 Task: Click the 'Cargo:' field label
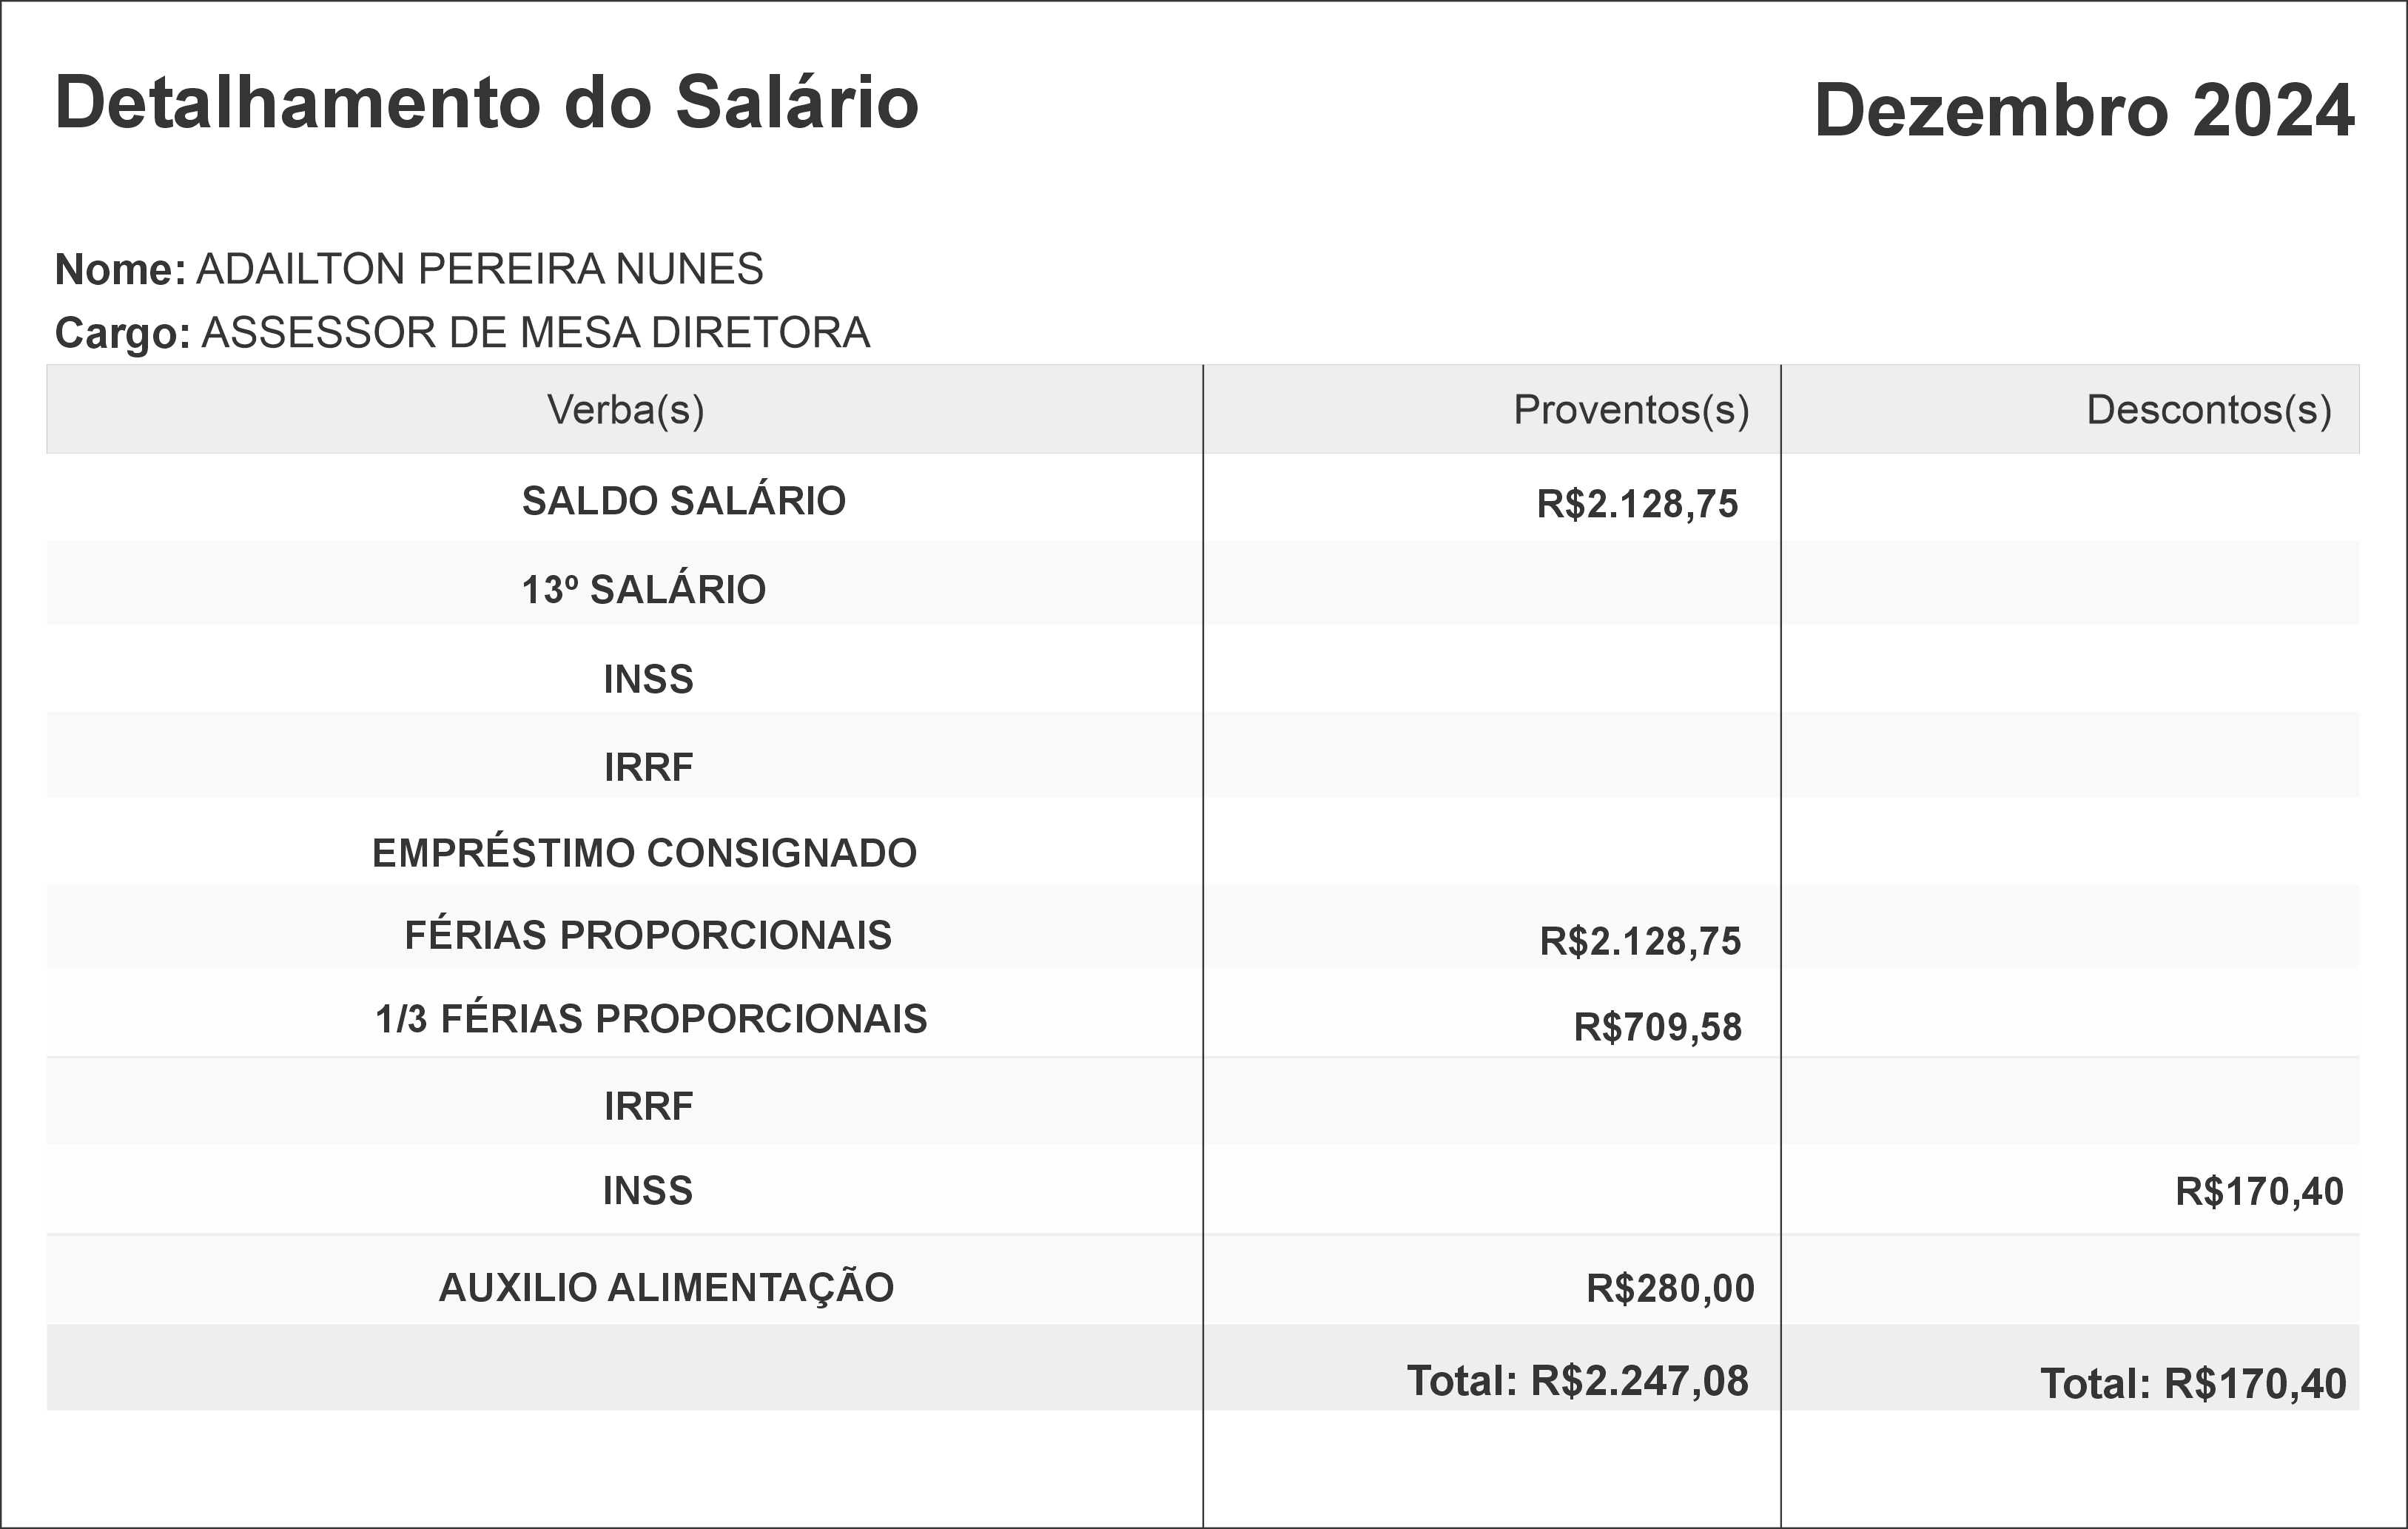[122, 334]
